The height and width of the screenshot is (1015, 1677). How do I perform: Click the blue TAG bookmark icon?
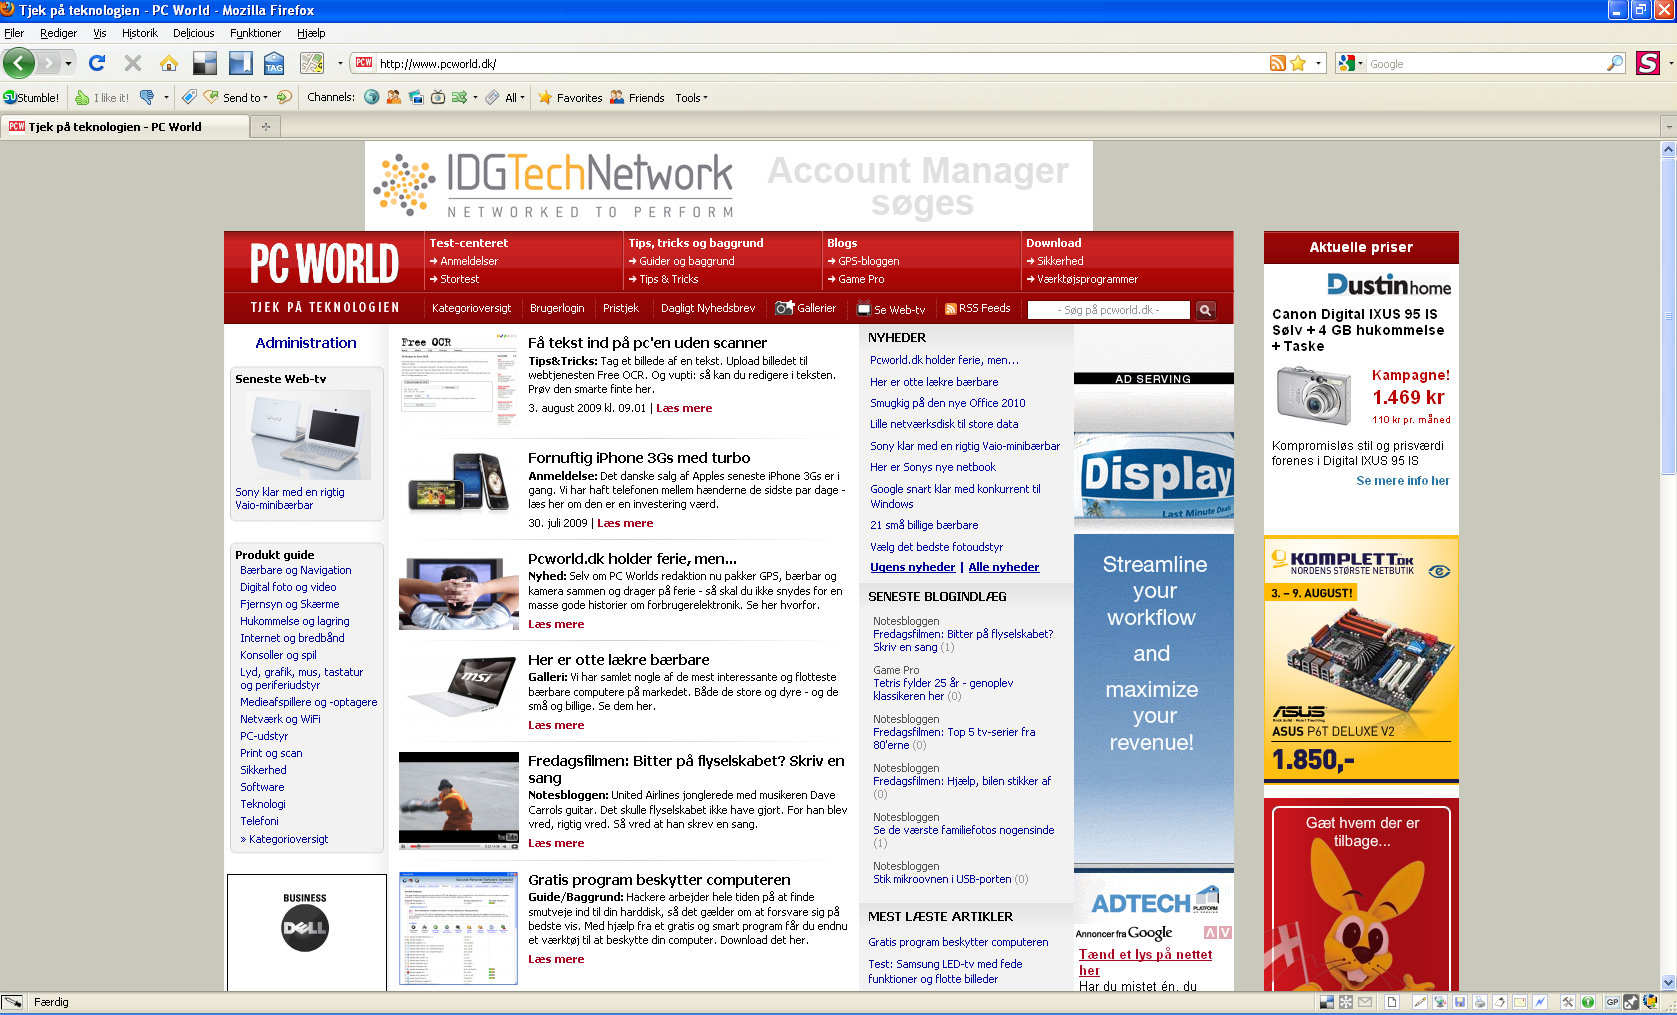pos(274,63)
